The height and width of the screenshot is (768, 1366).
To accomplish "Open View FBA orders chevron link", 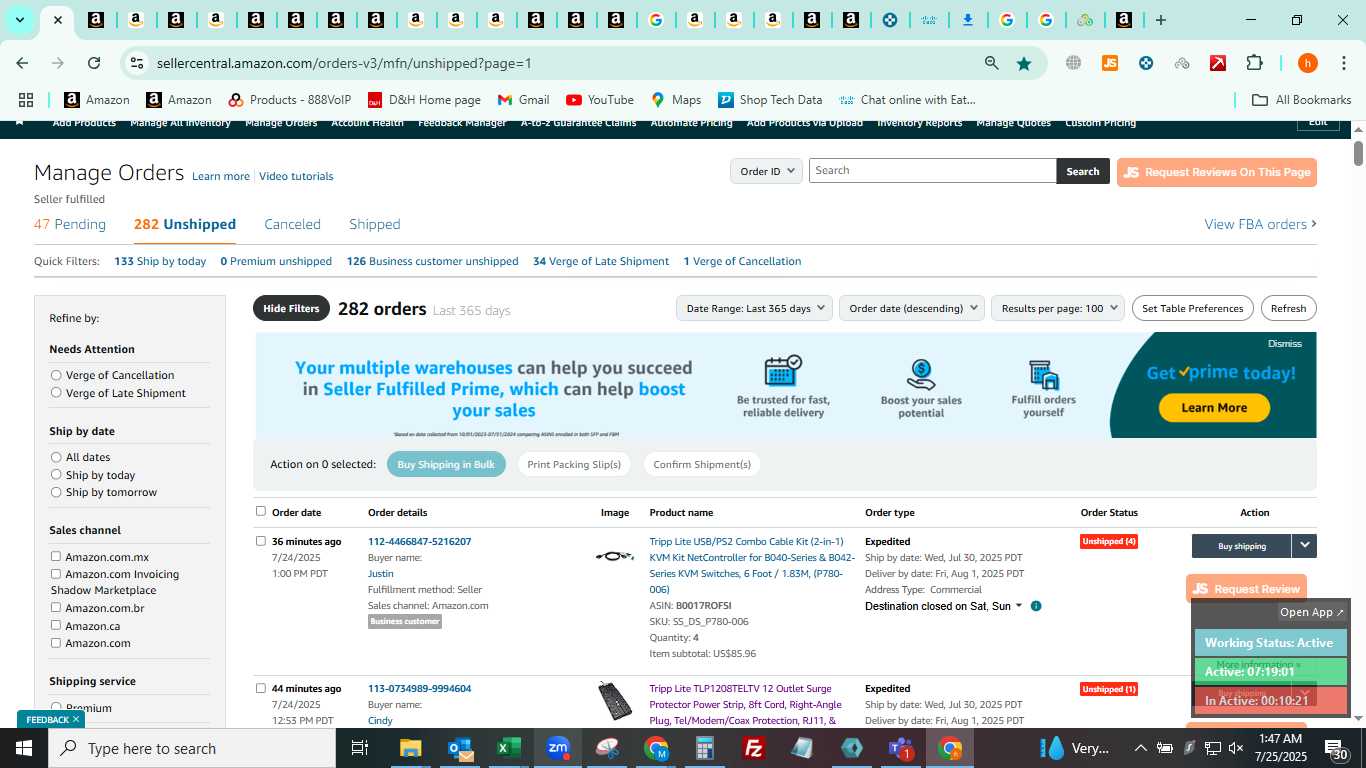I will [x=1260, y=224].
